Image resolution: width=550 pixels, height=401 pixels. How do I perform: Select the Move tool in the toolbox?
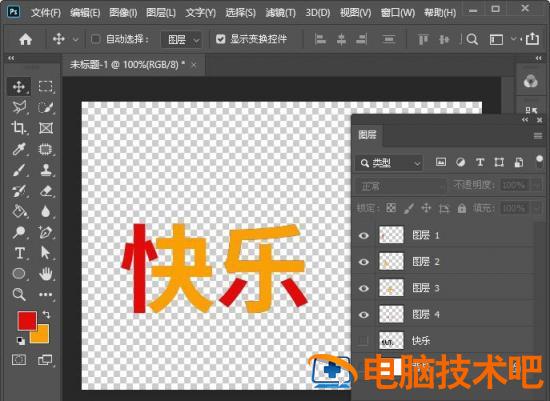pos(19,86)
